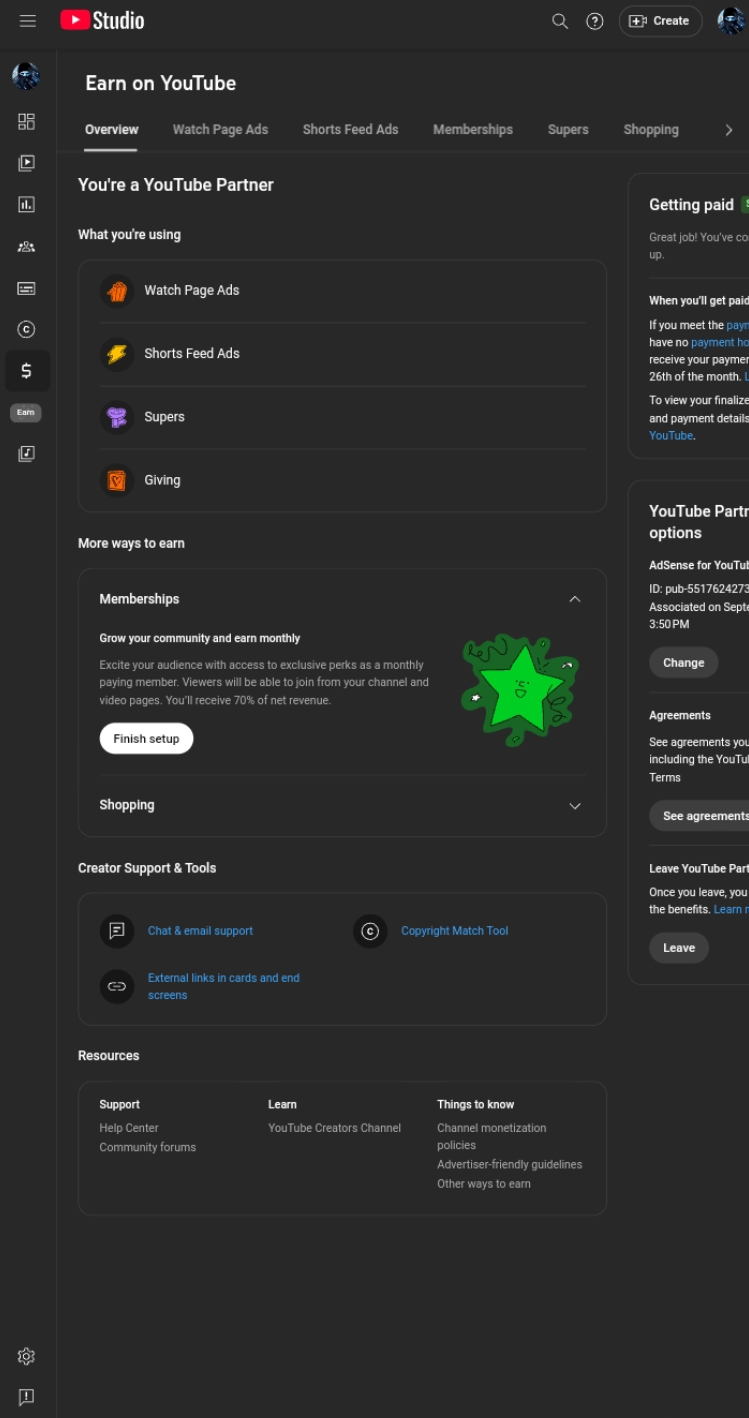Click the Shorts Feed Ads lightning icon

pos(117,354)
